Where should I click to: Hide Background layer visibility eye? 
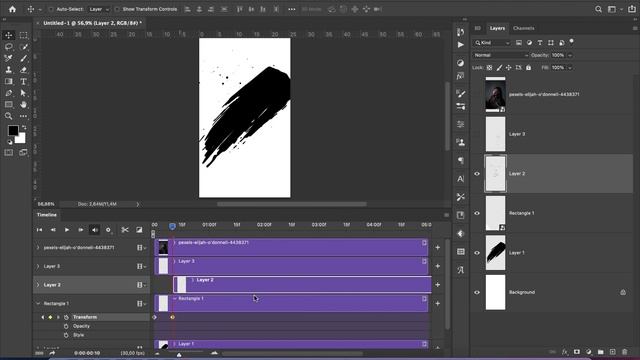point(477,292)
